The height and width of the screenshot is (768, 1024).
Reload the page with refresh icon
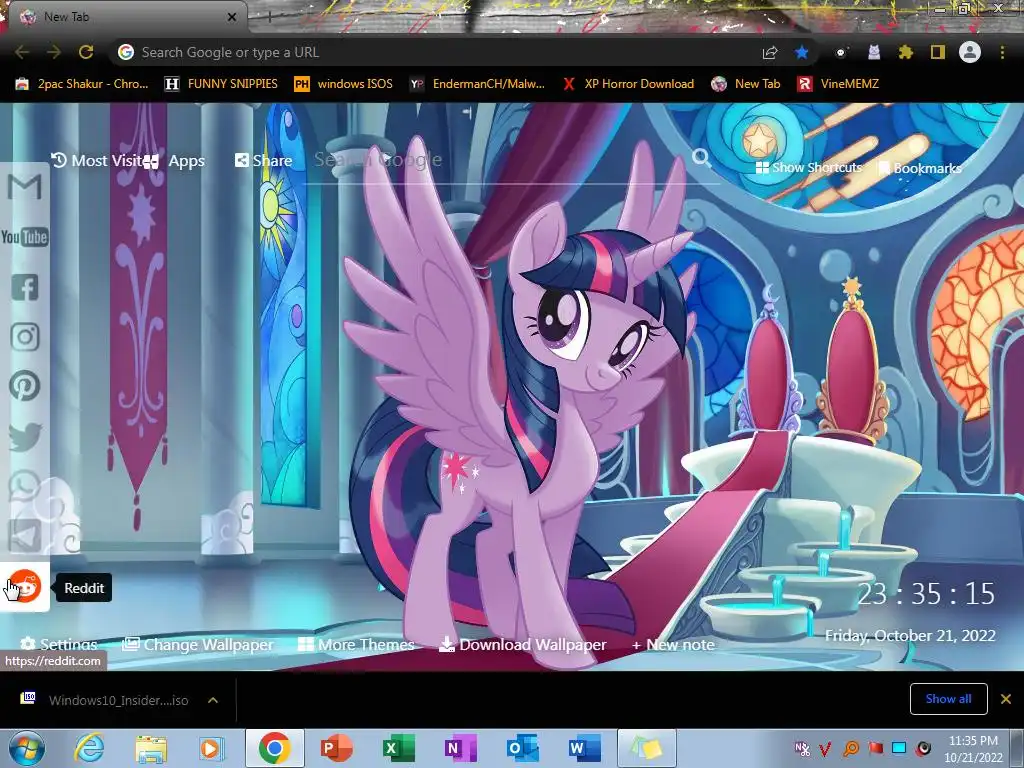coord(86,52)
